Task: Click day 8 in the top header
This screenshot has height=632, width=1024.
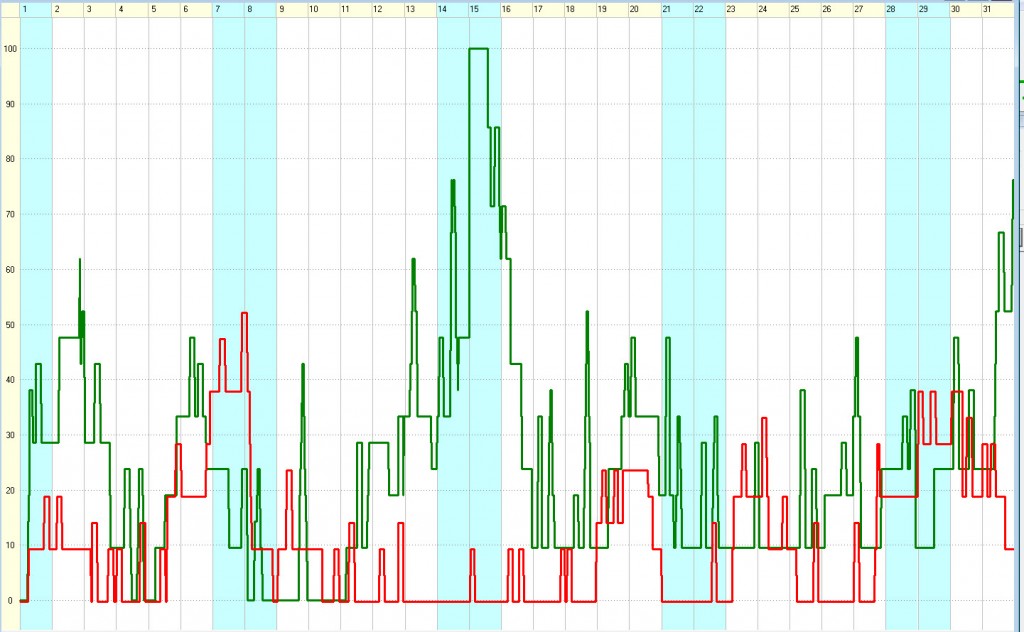Action: point(261,9)
